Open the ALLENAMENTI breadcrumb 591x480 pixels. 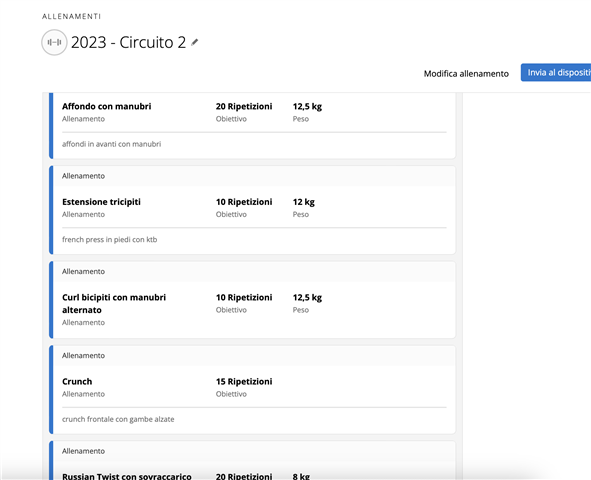point(72,16)
